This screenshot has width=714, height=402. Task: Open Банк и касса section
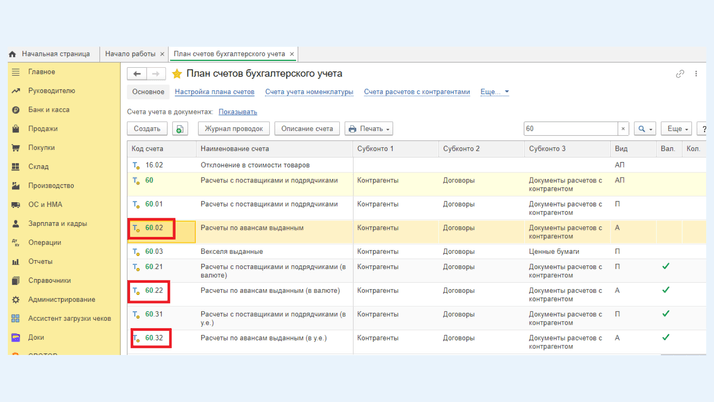[49, 110]
